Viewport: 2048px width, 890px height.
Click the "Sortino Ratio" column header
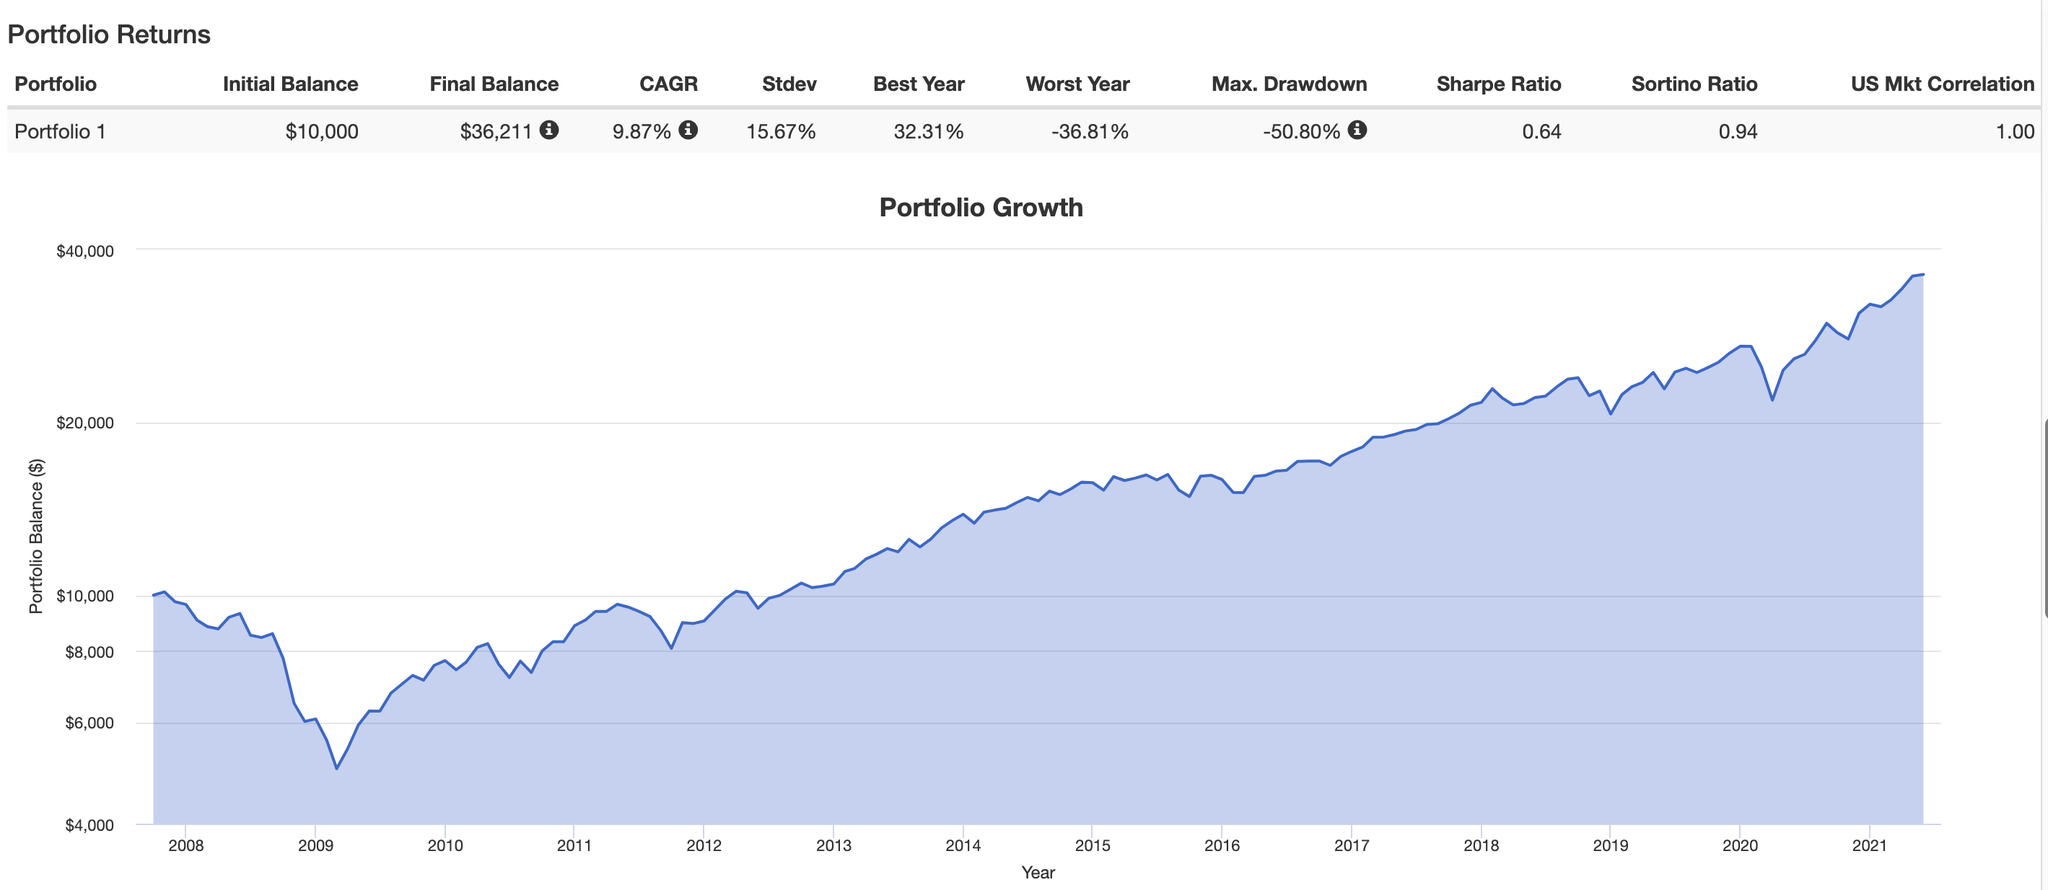1694,84
